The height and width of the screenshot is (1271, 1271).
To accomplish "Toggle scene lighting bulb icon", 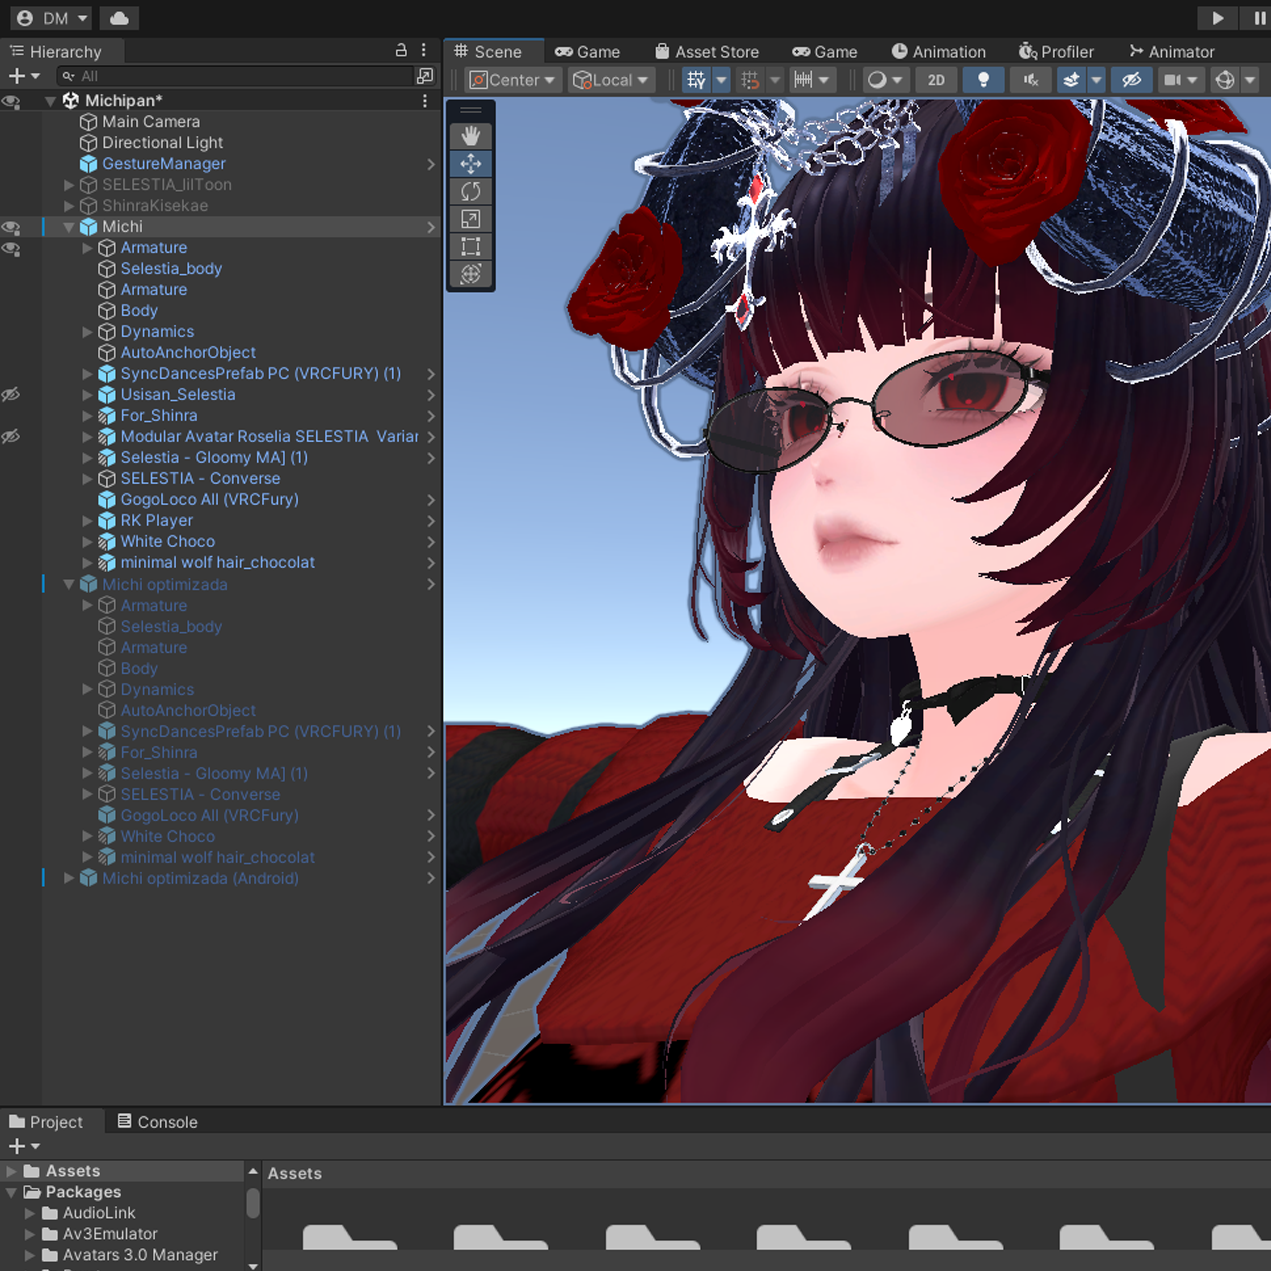I will pos(983,80).
